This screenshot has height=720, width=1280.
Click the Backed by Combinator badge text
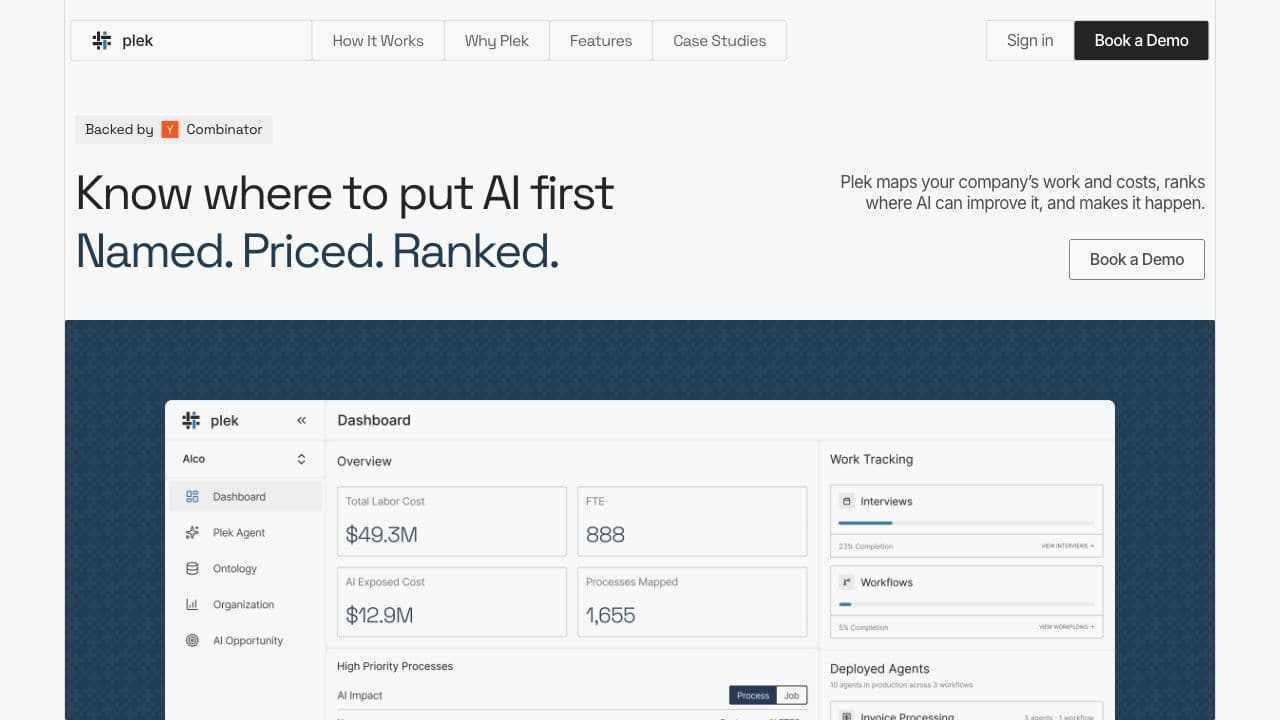(x=174, y=129)
